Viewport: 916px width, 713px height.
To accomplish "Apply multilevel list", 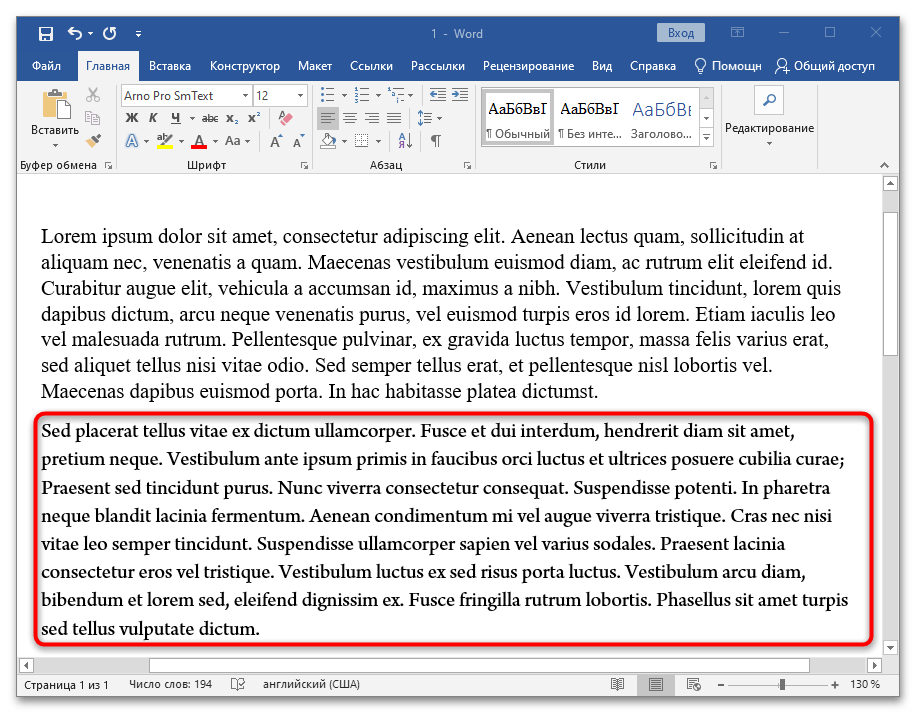I will pyautogui.click(x=396, y=95).
